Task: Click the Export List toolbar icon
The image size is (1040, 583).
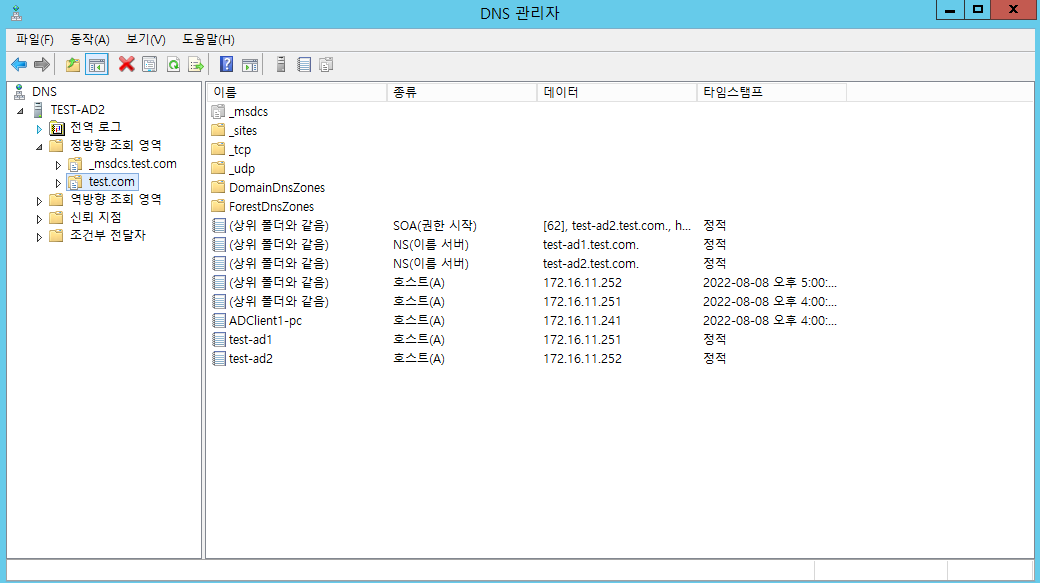Action: (196, 64)
